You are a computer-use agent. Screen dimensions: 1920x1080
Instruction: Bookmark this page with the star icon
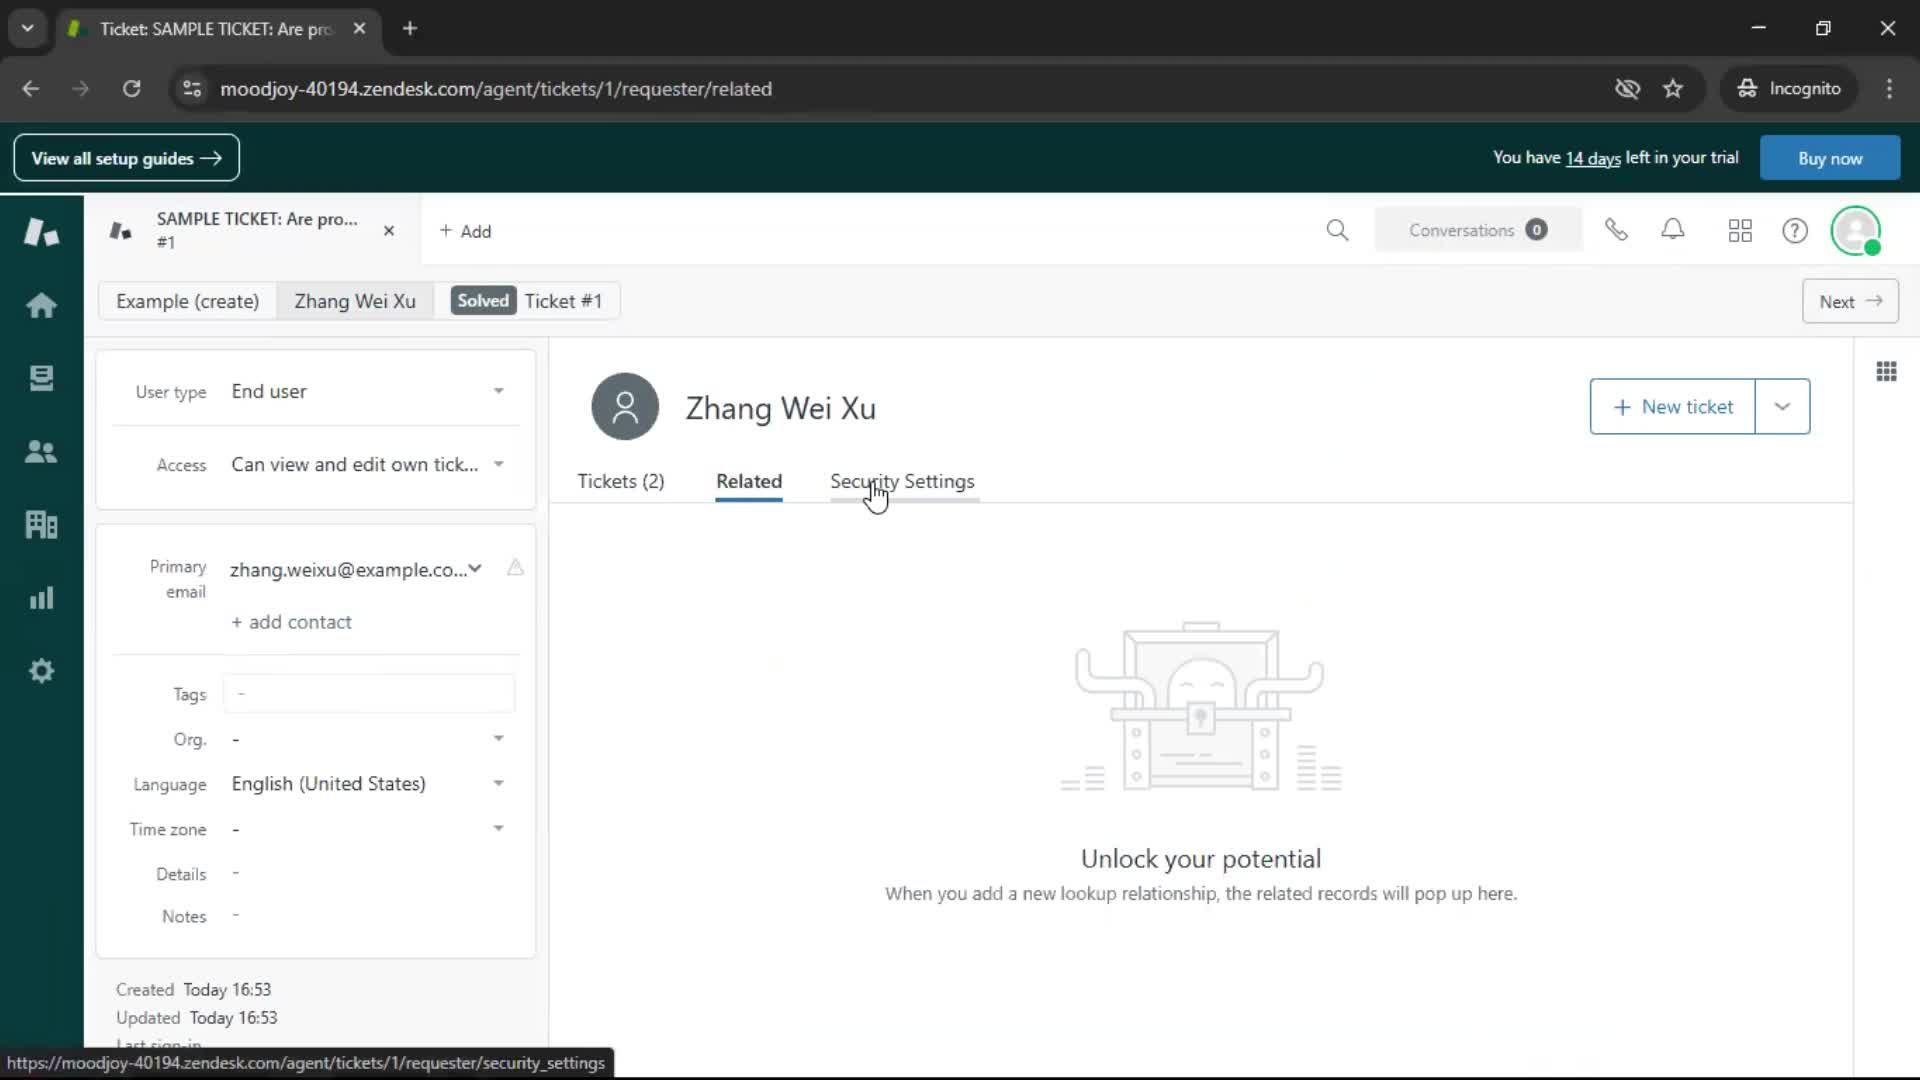point(1673,89)
